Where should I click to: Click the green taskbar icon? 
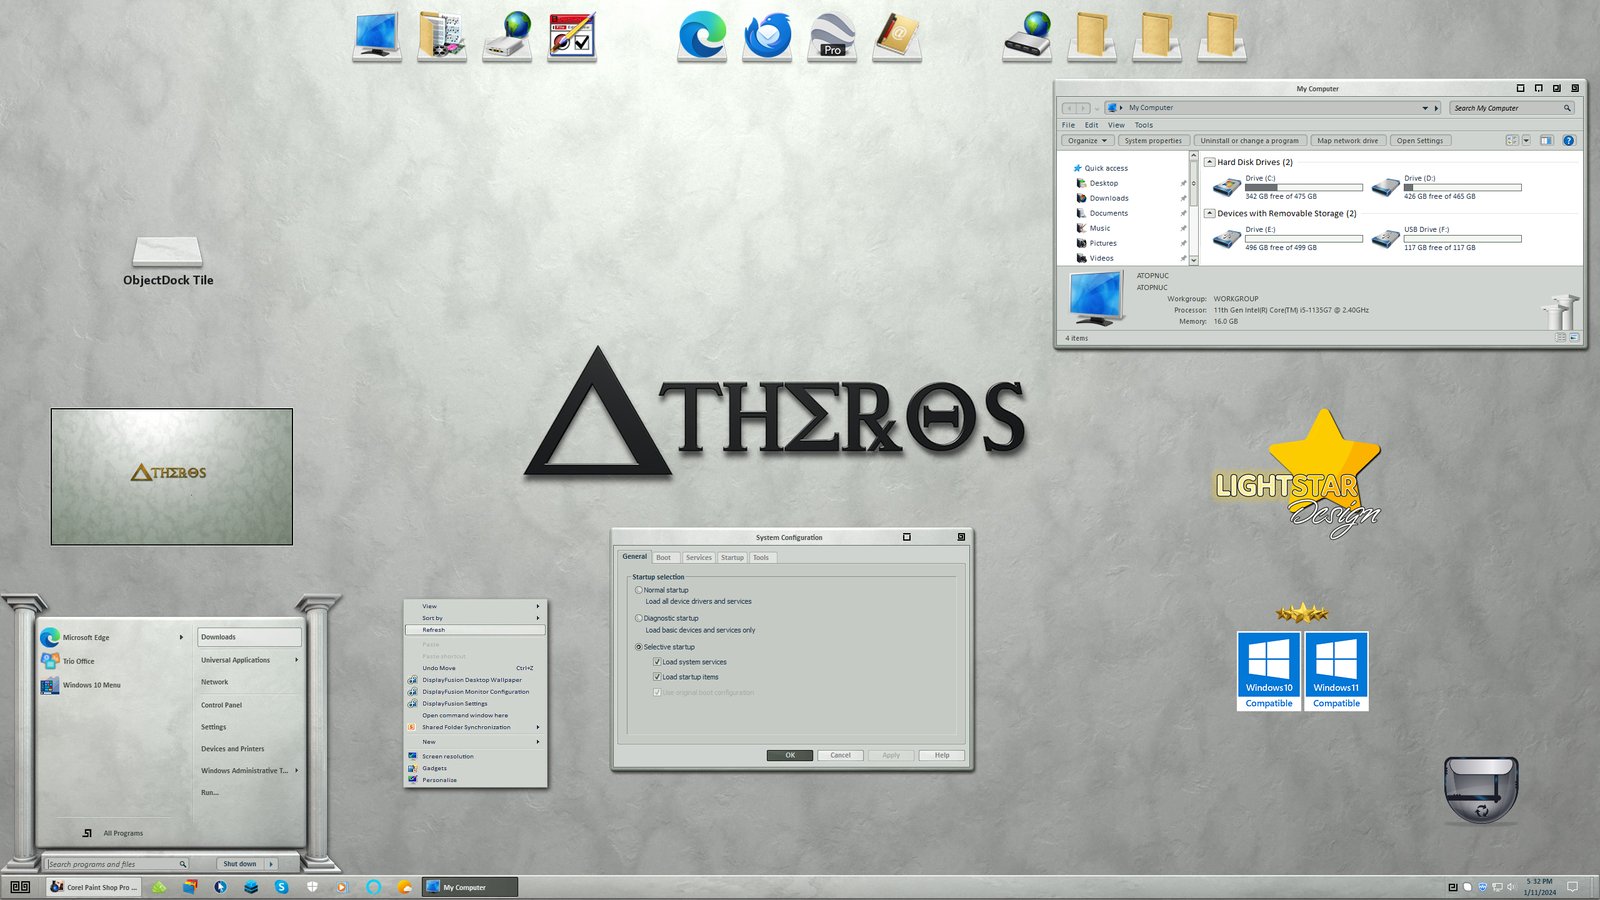pos(159,887)
